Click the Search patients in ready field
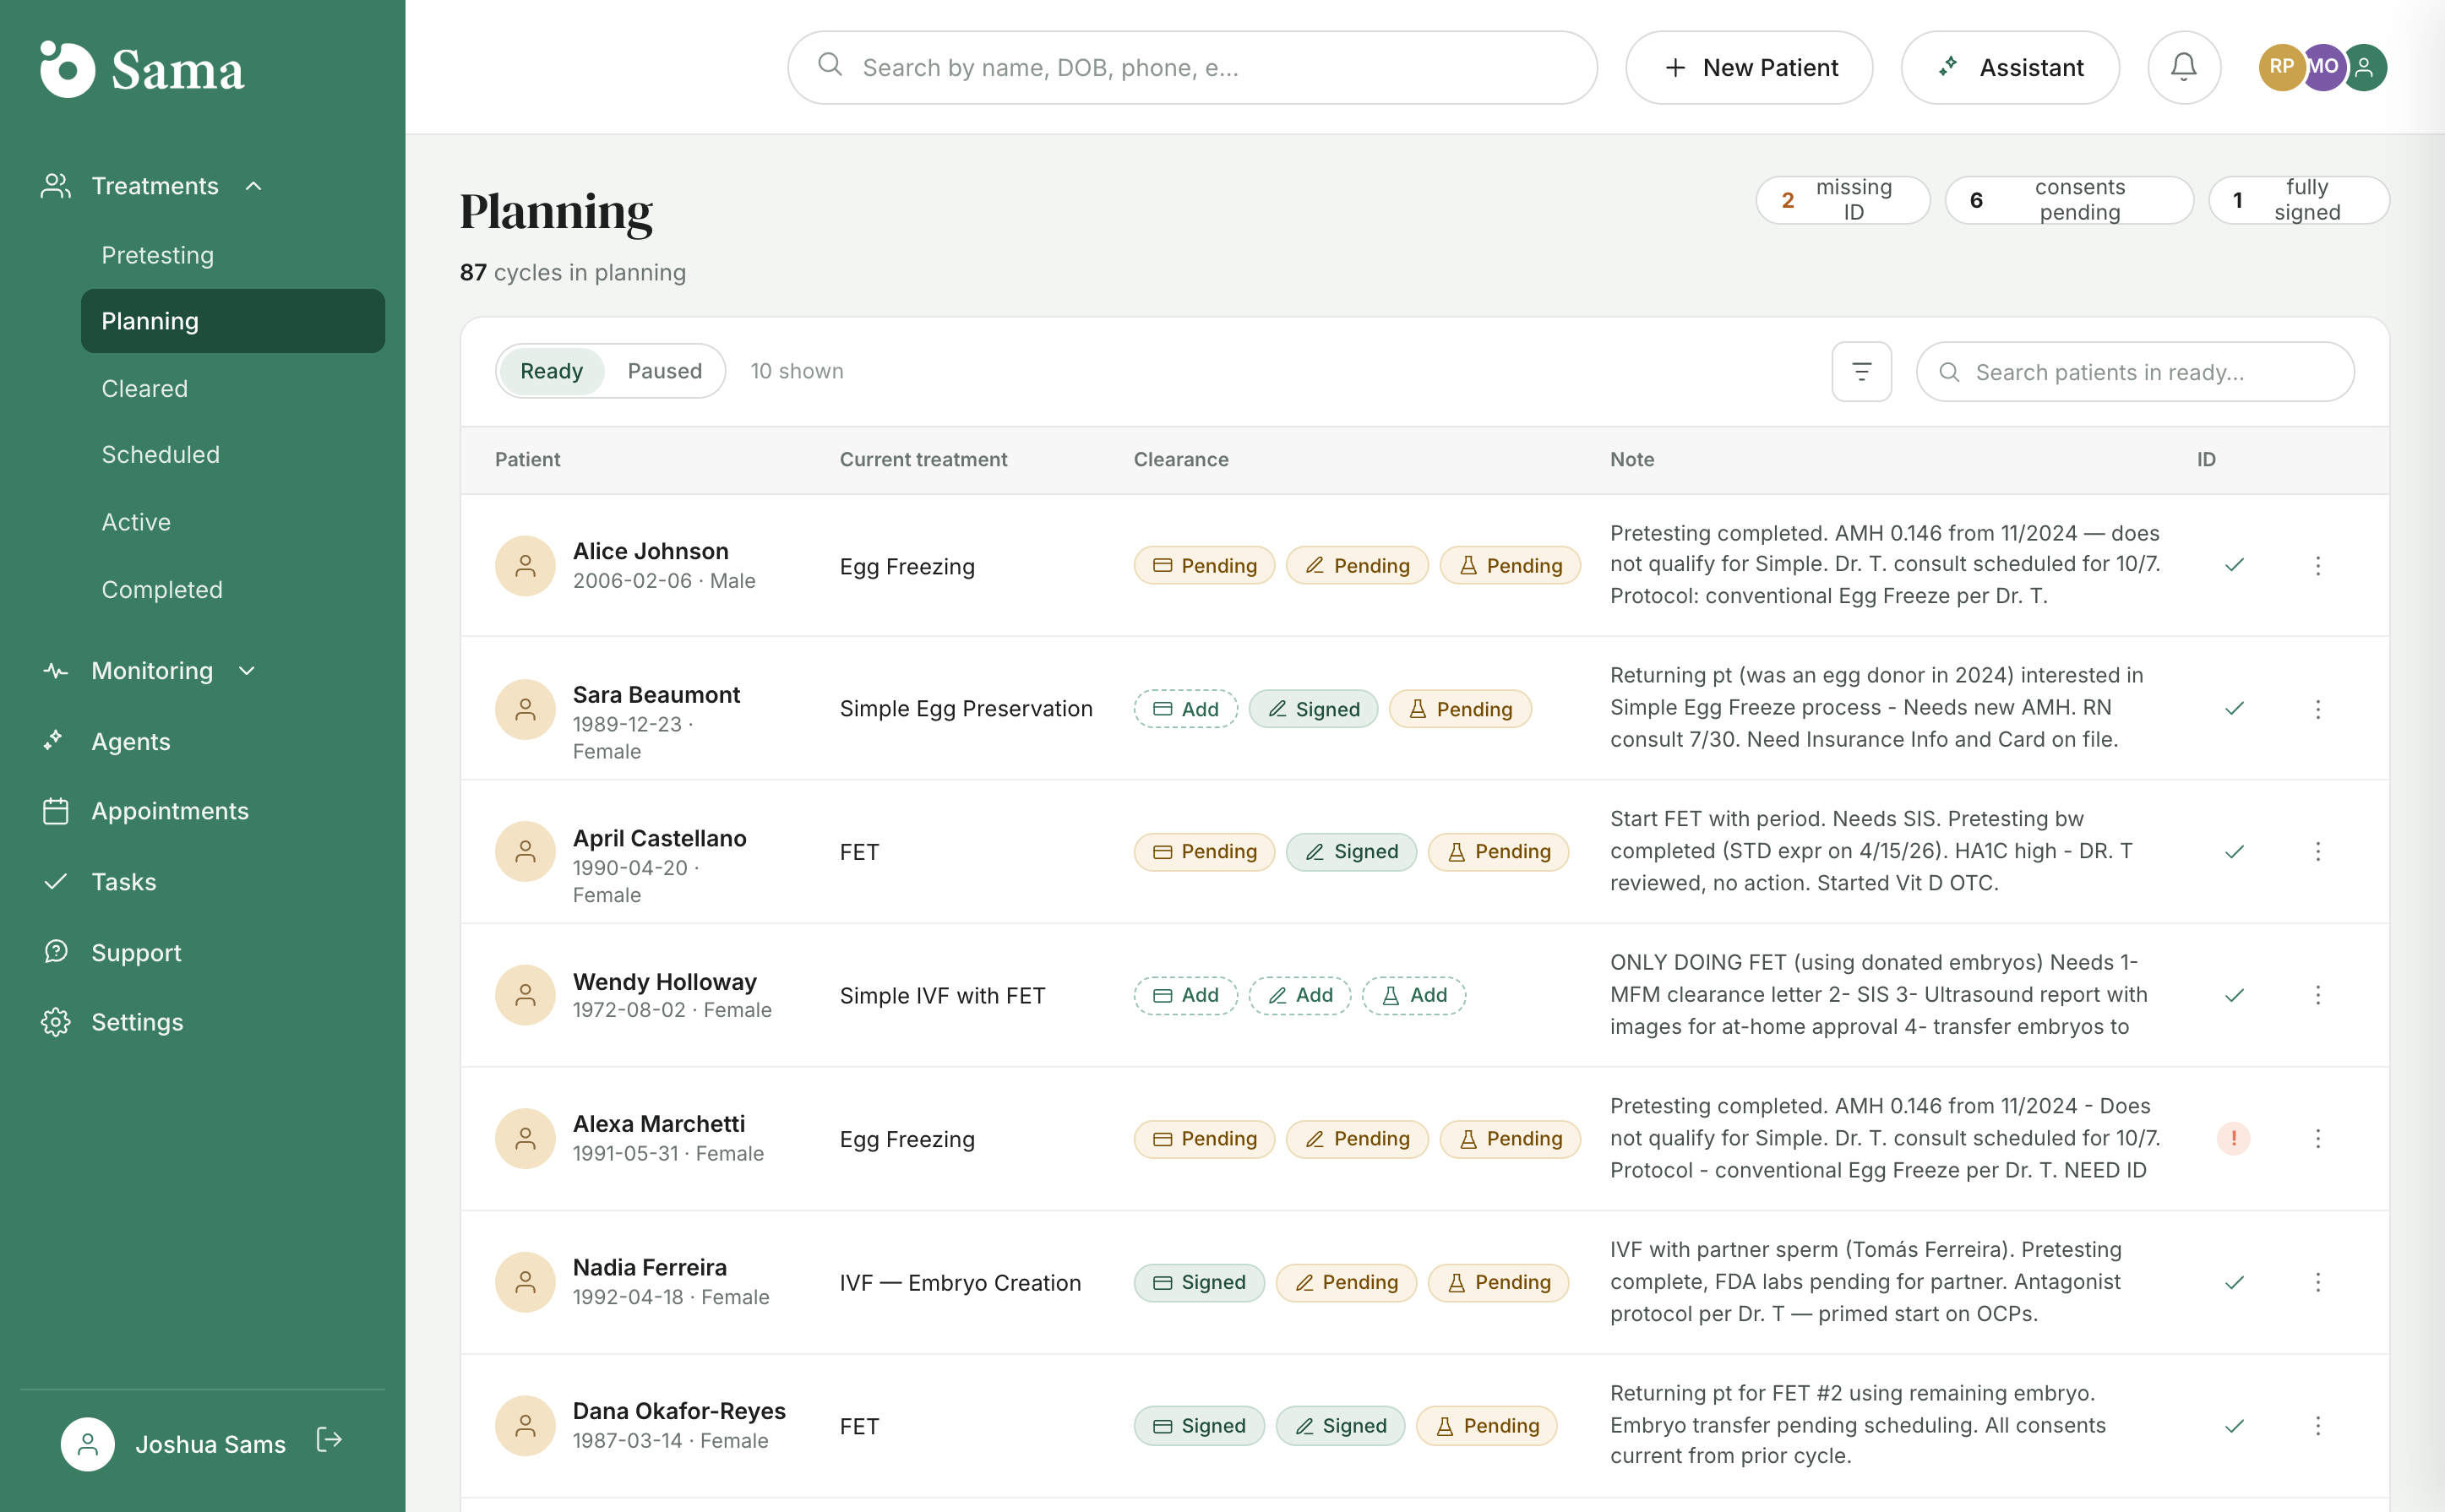This screenshot has width=2445, height=1512. point(2135,372)
